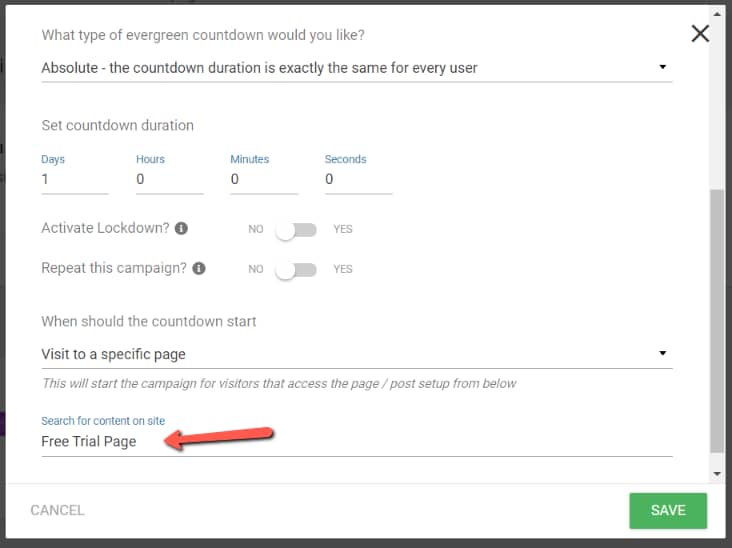
Task: Click the dialog's vertical scrollbar thumb
Action: [716, 320]
